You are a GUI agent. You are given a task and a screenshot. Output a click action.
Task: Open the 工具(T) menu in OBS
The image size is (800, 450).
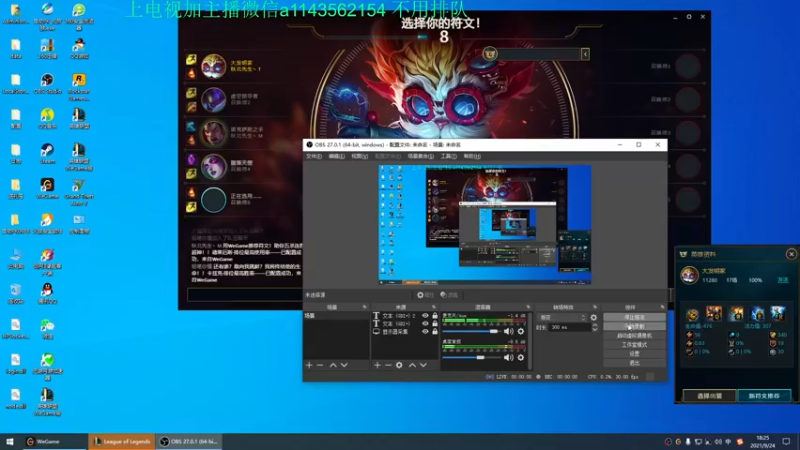pos(448,156)
